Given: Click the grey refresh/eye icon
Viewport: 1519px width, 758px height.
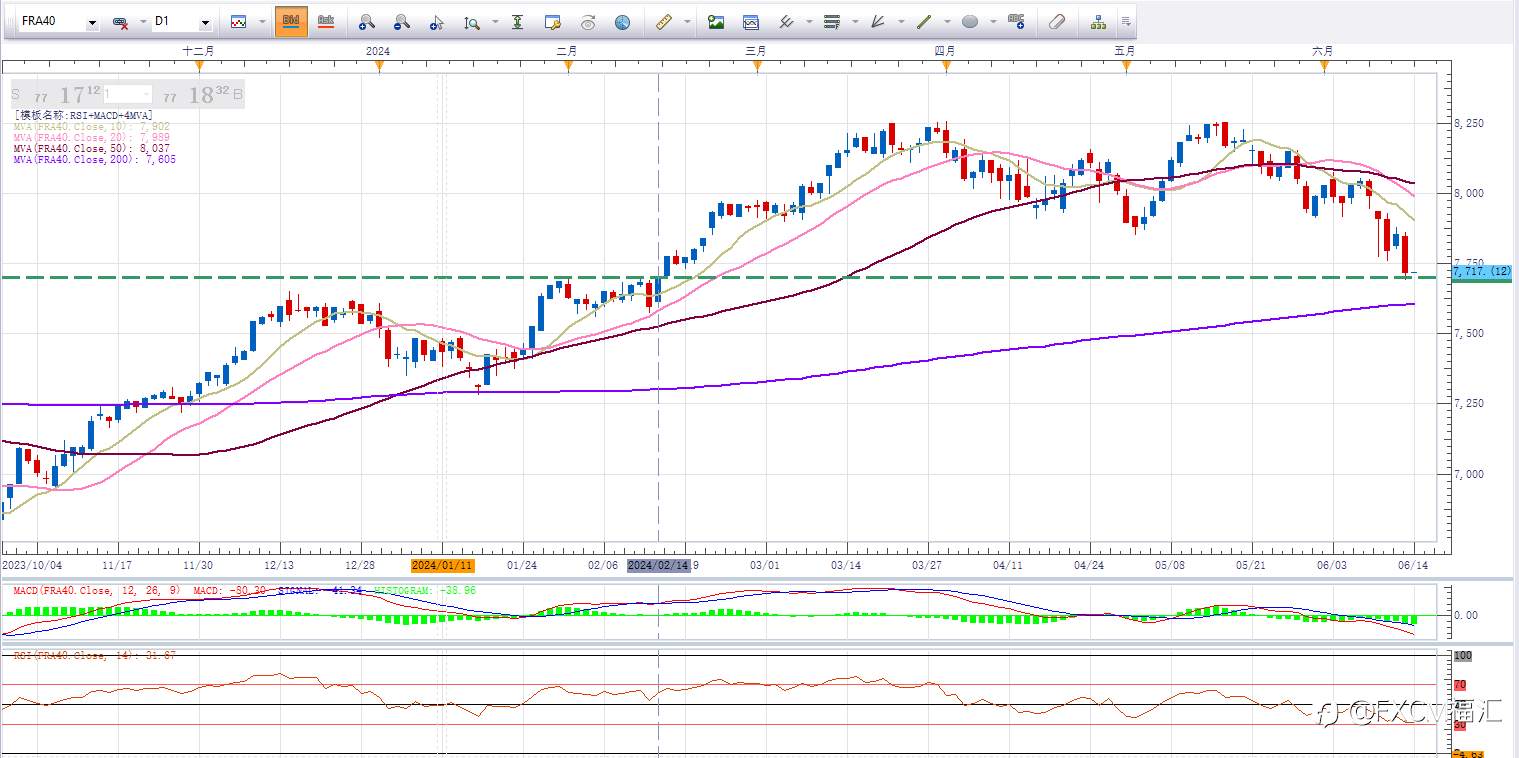Looking at the screenshot, I should point(588,22).
